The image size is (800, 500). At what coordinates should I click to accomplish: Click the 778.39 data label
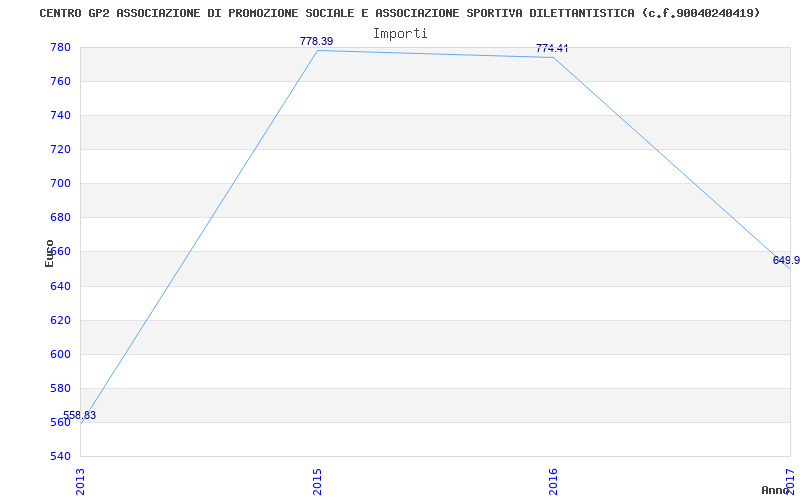pos(316,41)
